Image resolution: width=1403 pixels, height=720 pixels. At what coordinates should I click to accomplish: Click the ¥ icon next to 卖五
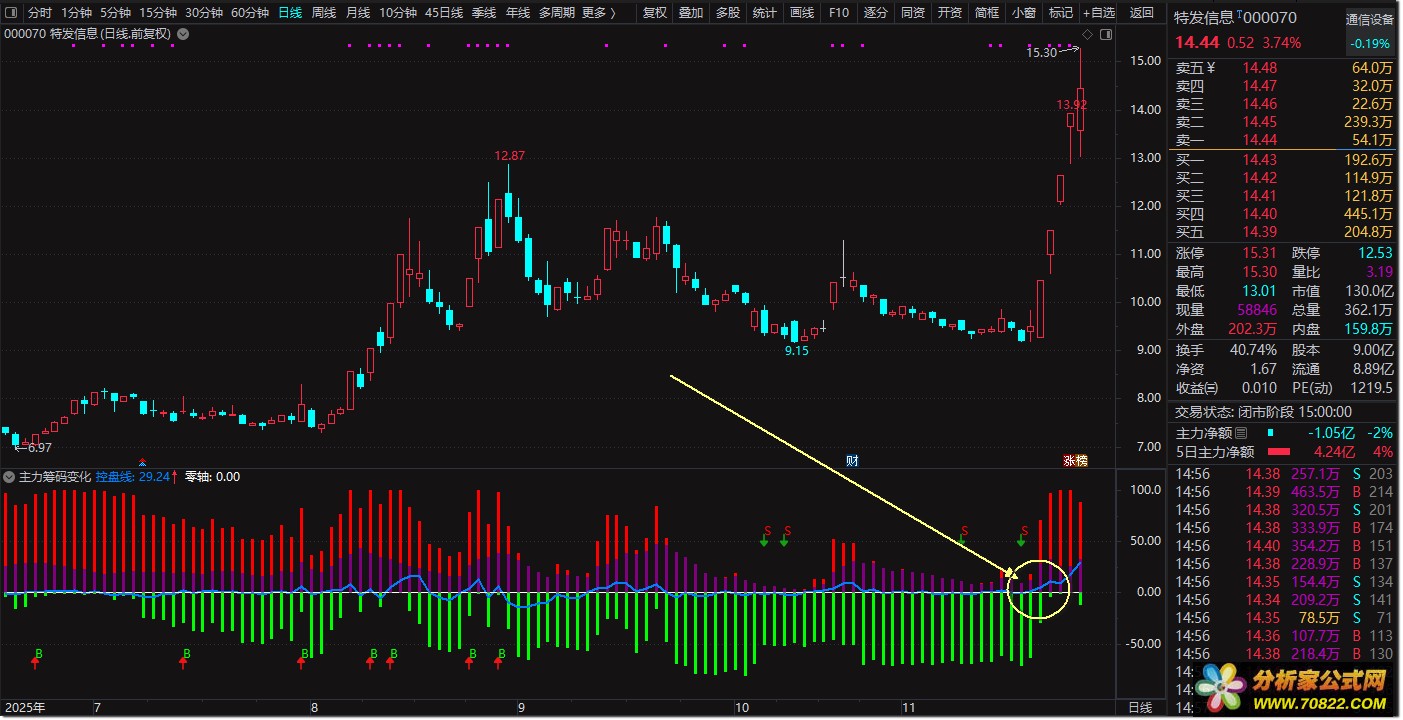pos(1211,68)
